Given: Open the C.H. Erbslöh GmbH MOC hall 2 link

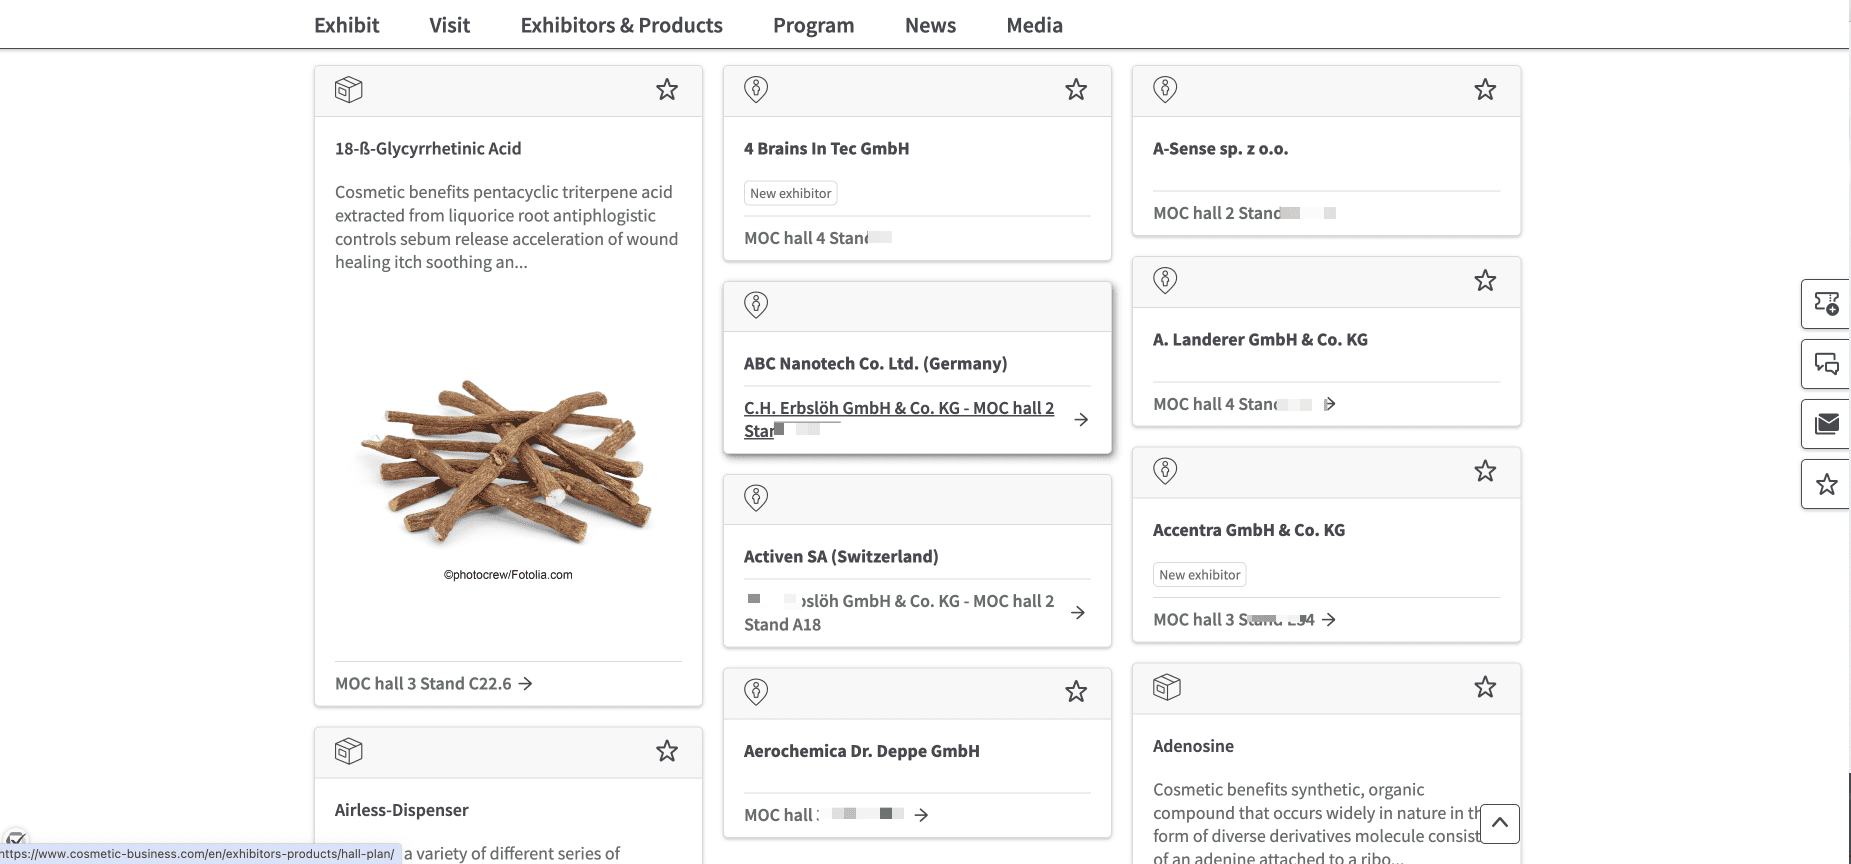Looking at the screenshot, I should click(x=898, y=409).
